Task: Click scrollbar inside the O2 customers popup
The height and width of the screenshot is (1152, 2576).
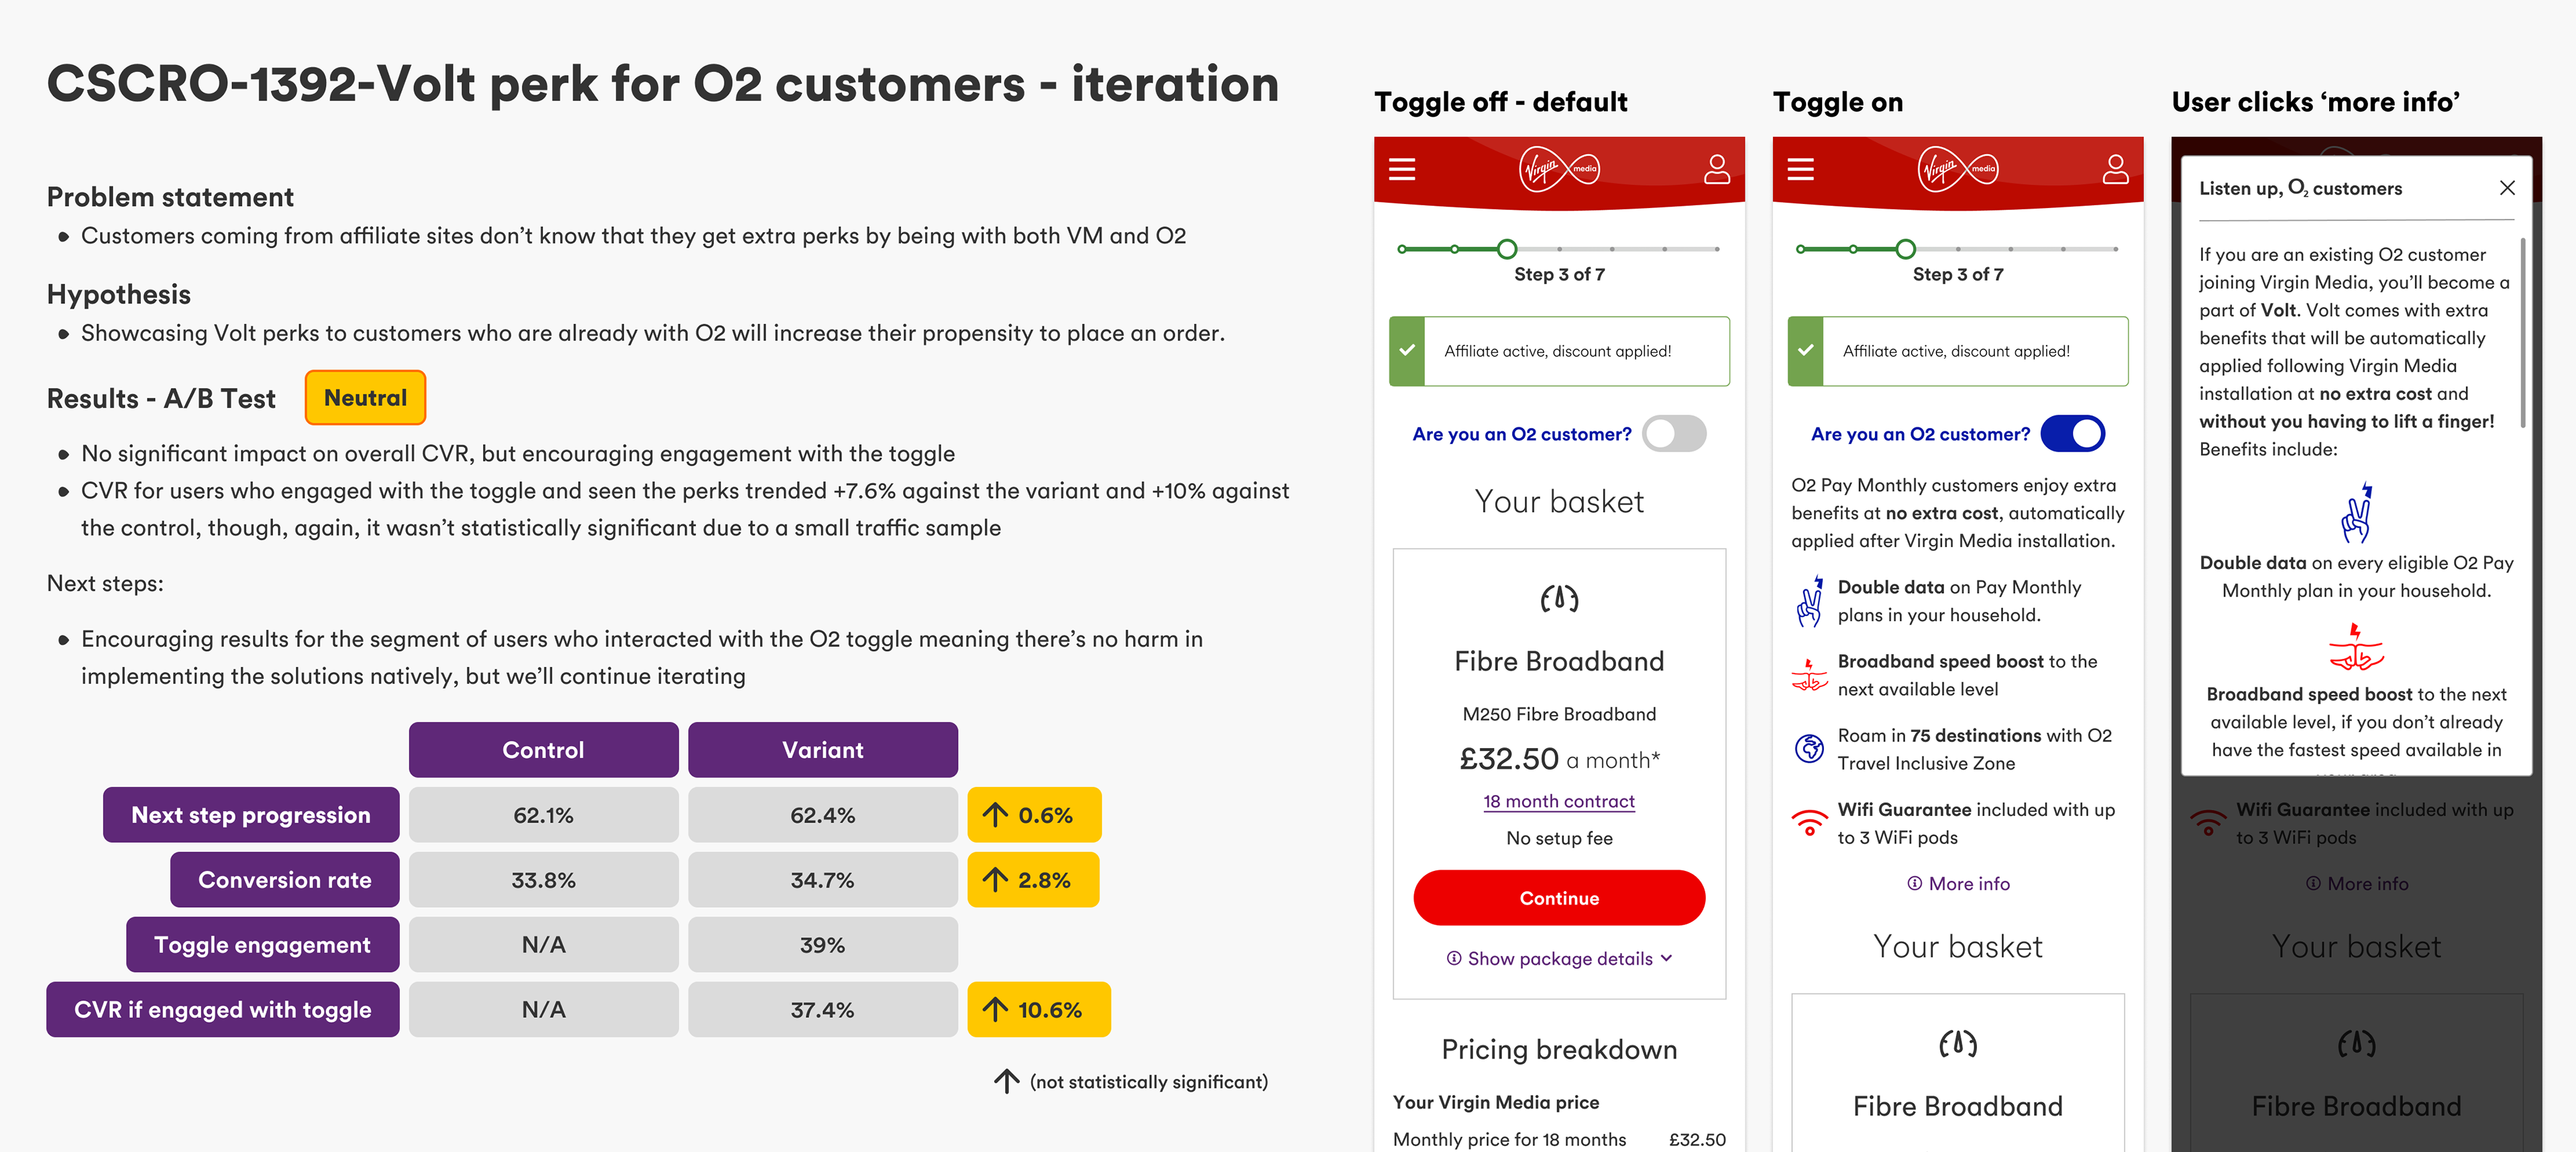Action: tap(2524, 333)
